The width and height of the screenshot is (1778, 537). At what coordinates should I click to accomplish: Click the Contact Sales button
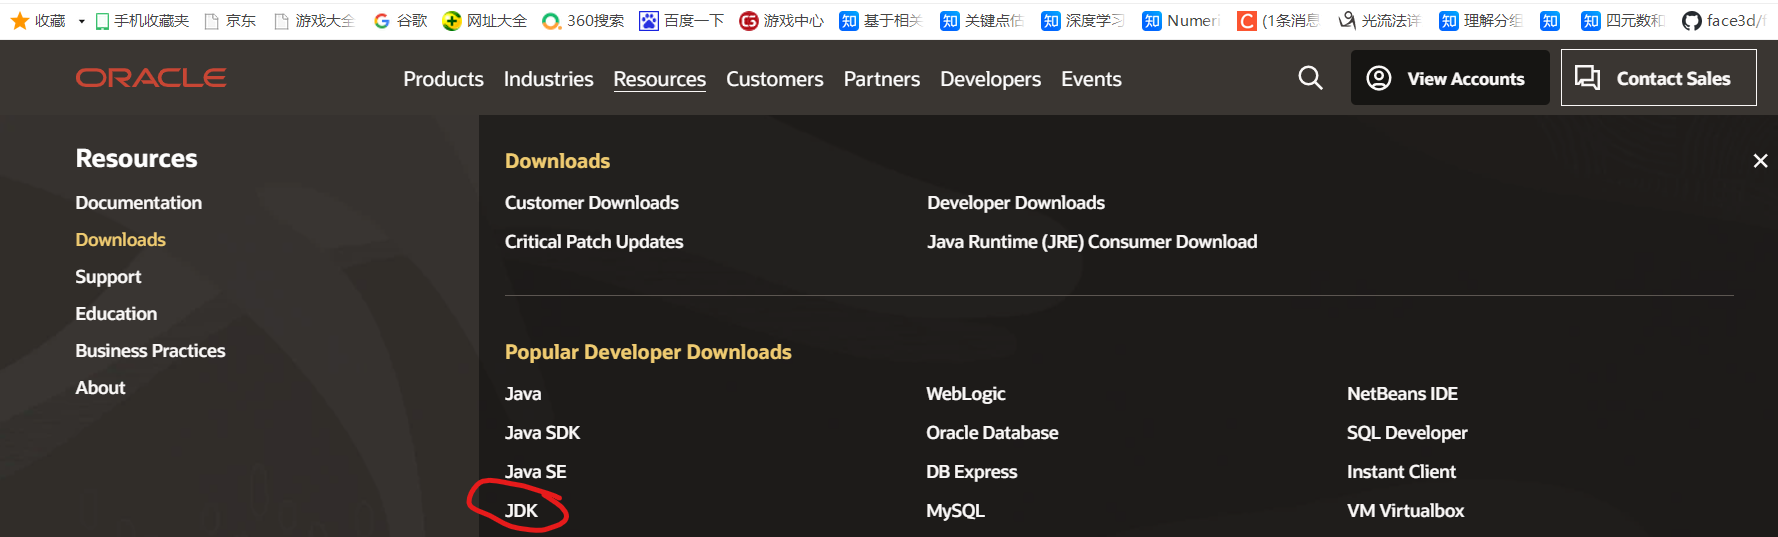pos(1658,78)
